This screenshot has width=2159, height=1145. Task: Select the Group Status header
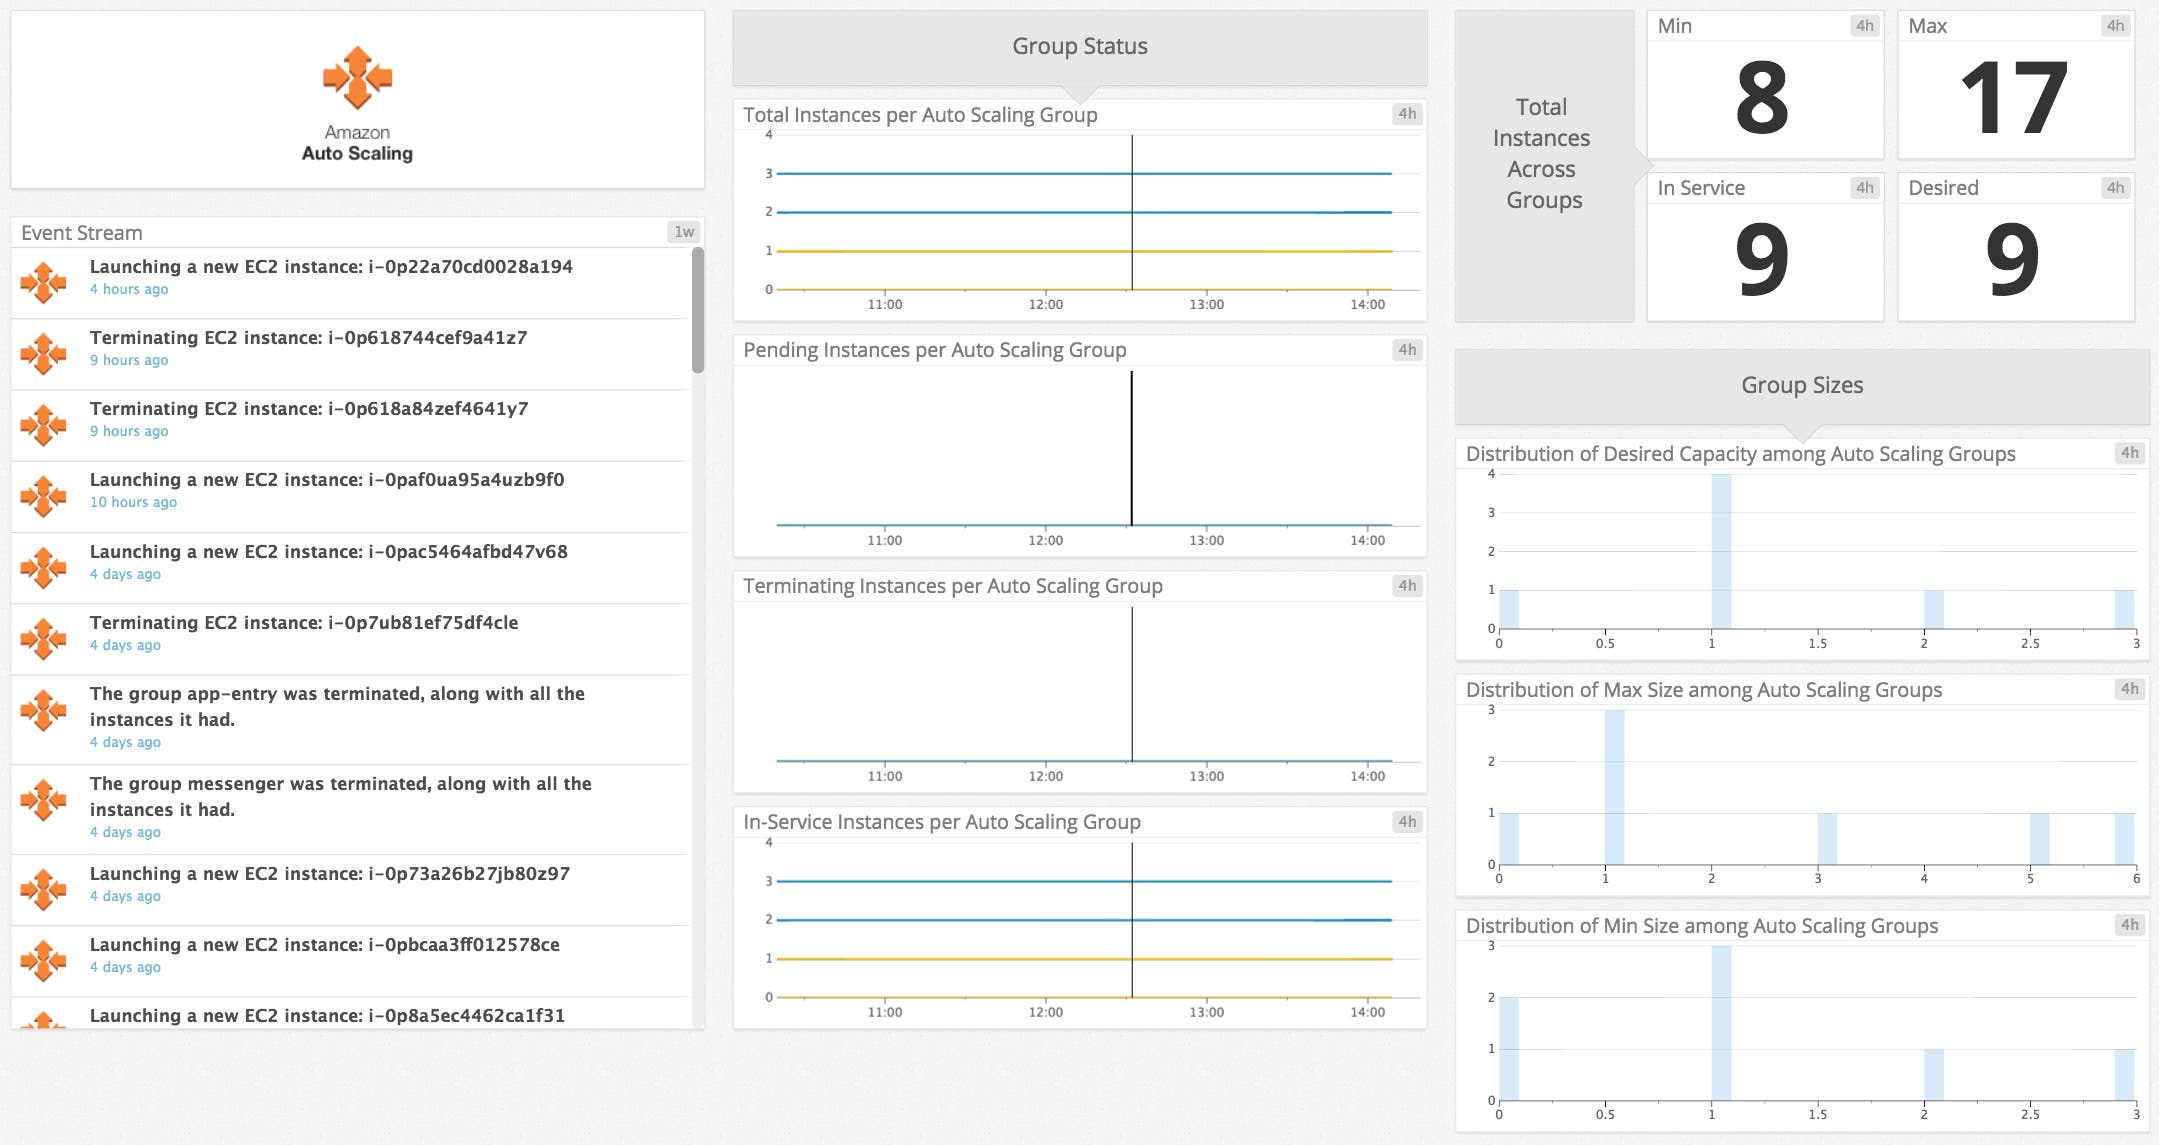(1080, 46)
